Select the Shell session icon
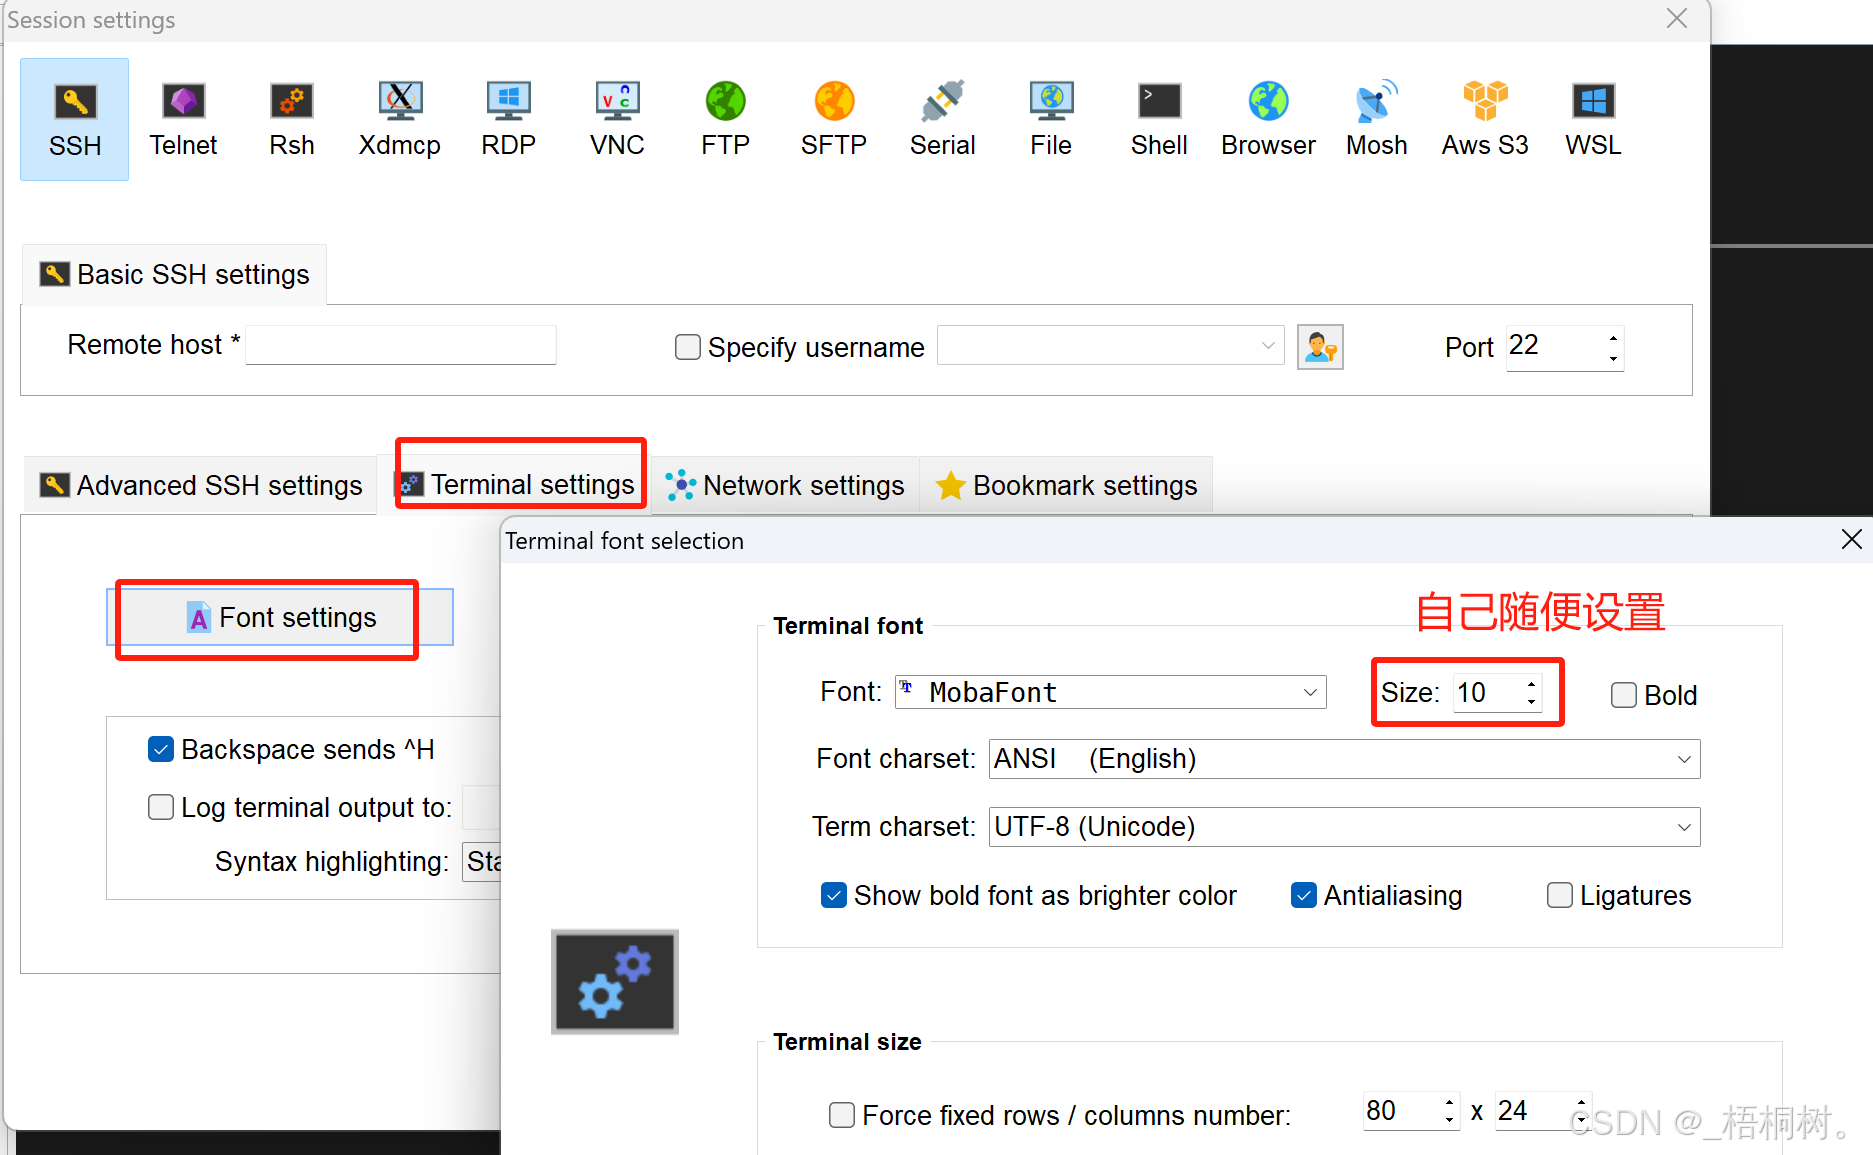 pos(1159,119)
